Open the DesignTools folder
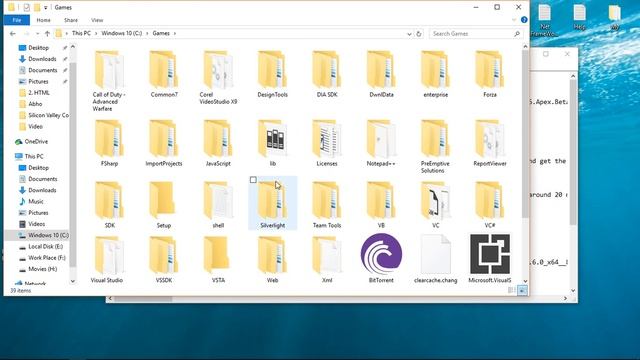This screenshot has width=640, height=360. click(x=272, y=73)
